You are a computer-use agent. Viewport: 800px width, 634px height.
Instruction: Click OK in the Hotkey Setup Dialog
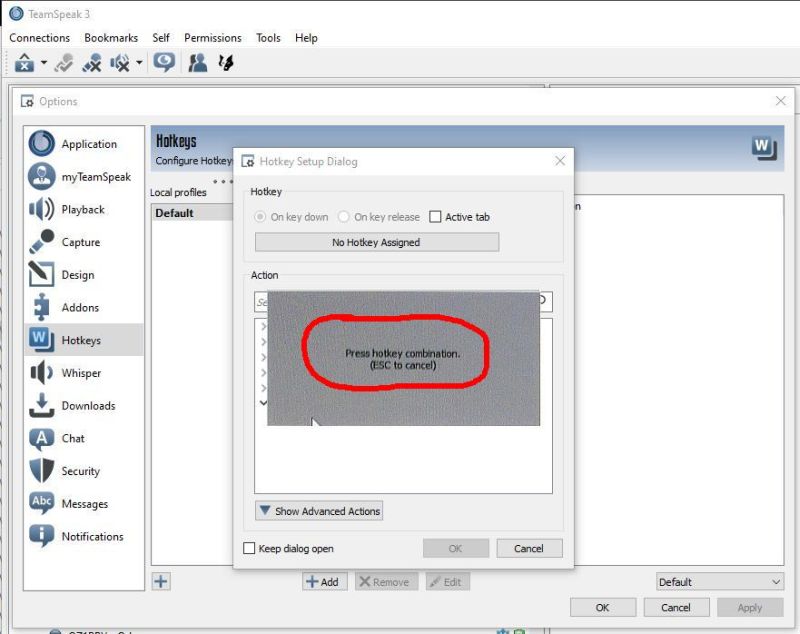click(456, 548)
